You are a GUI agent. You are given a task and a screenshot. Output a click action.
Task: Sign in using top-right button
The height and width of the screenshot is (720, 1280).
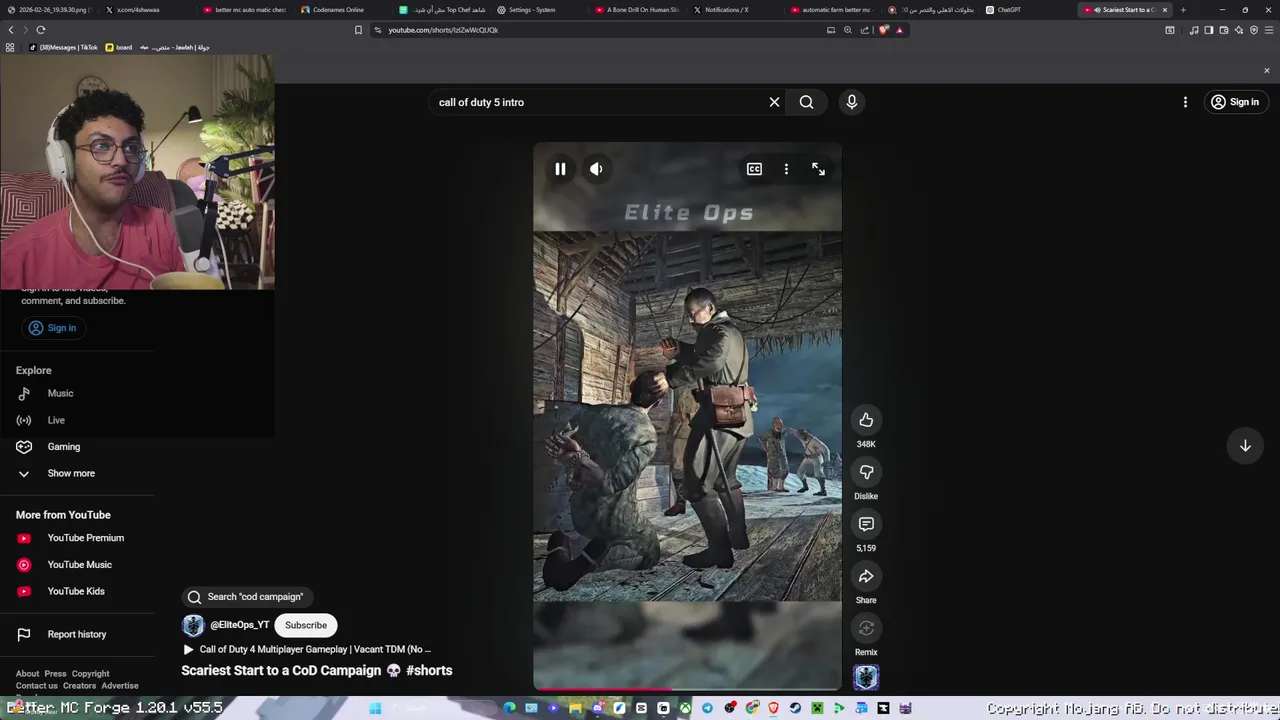(x=1234, y=102)
